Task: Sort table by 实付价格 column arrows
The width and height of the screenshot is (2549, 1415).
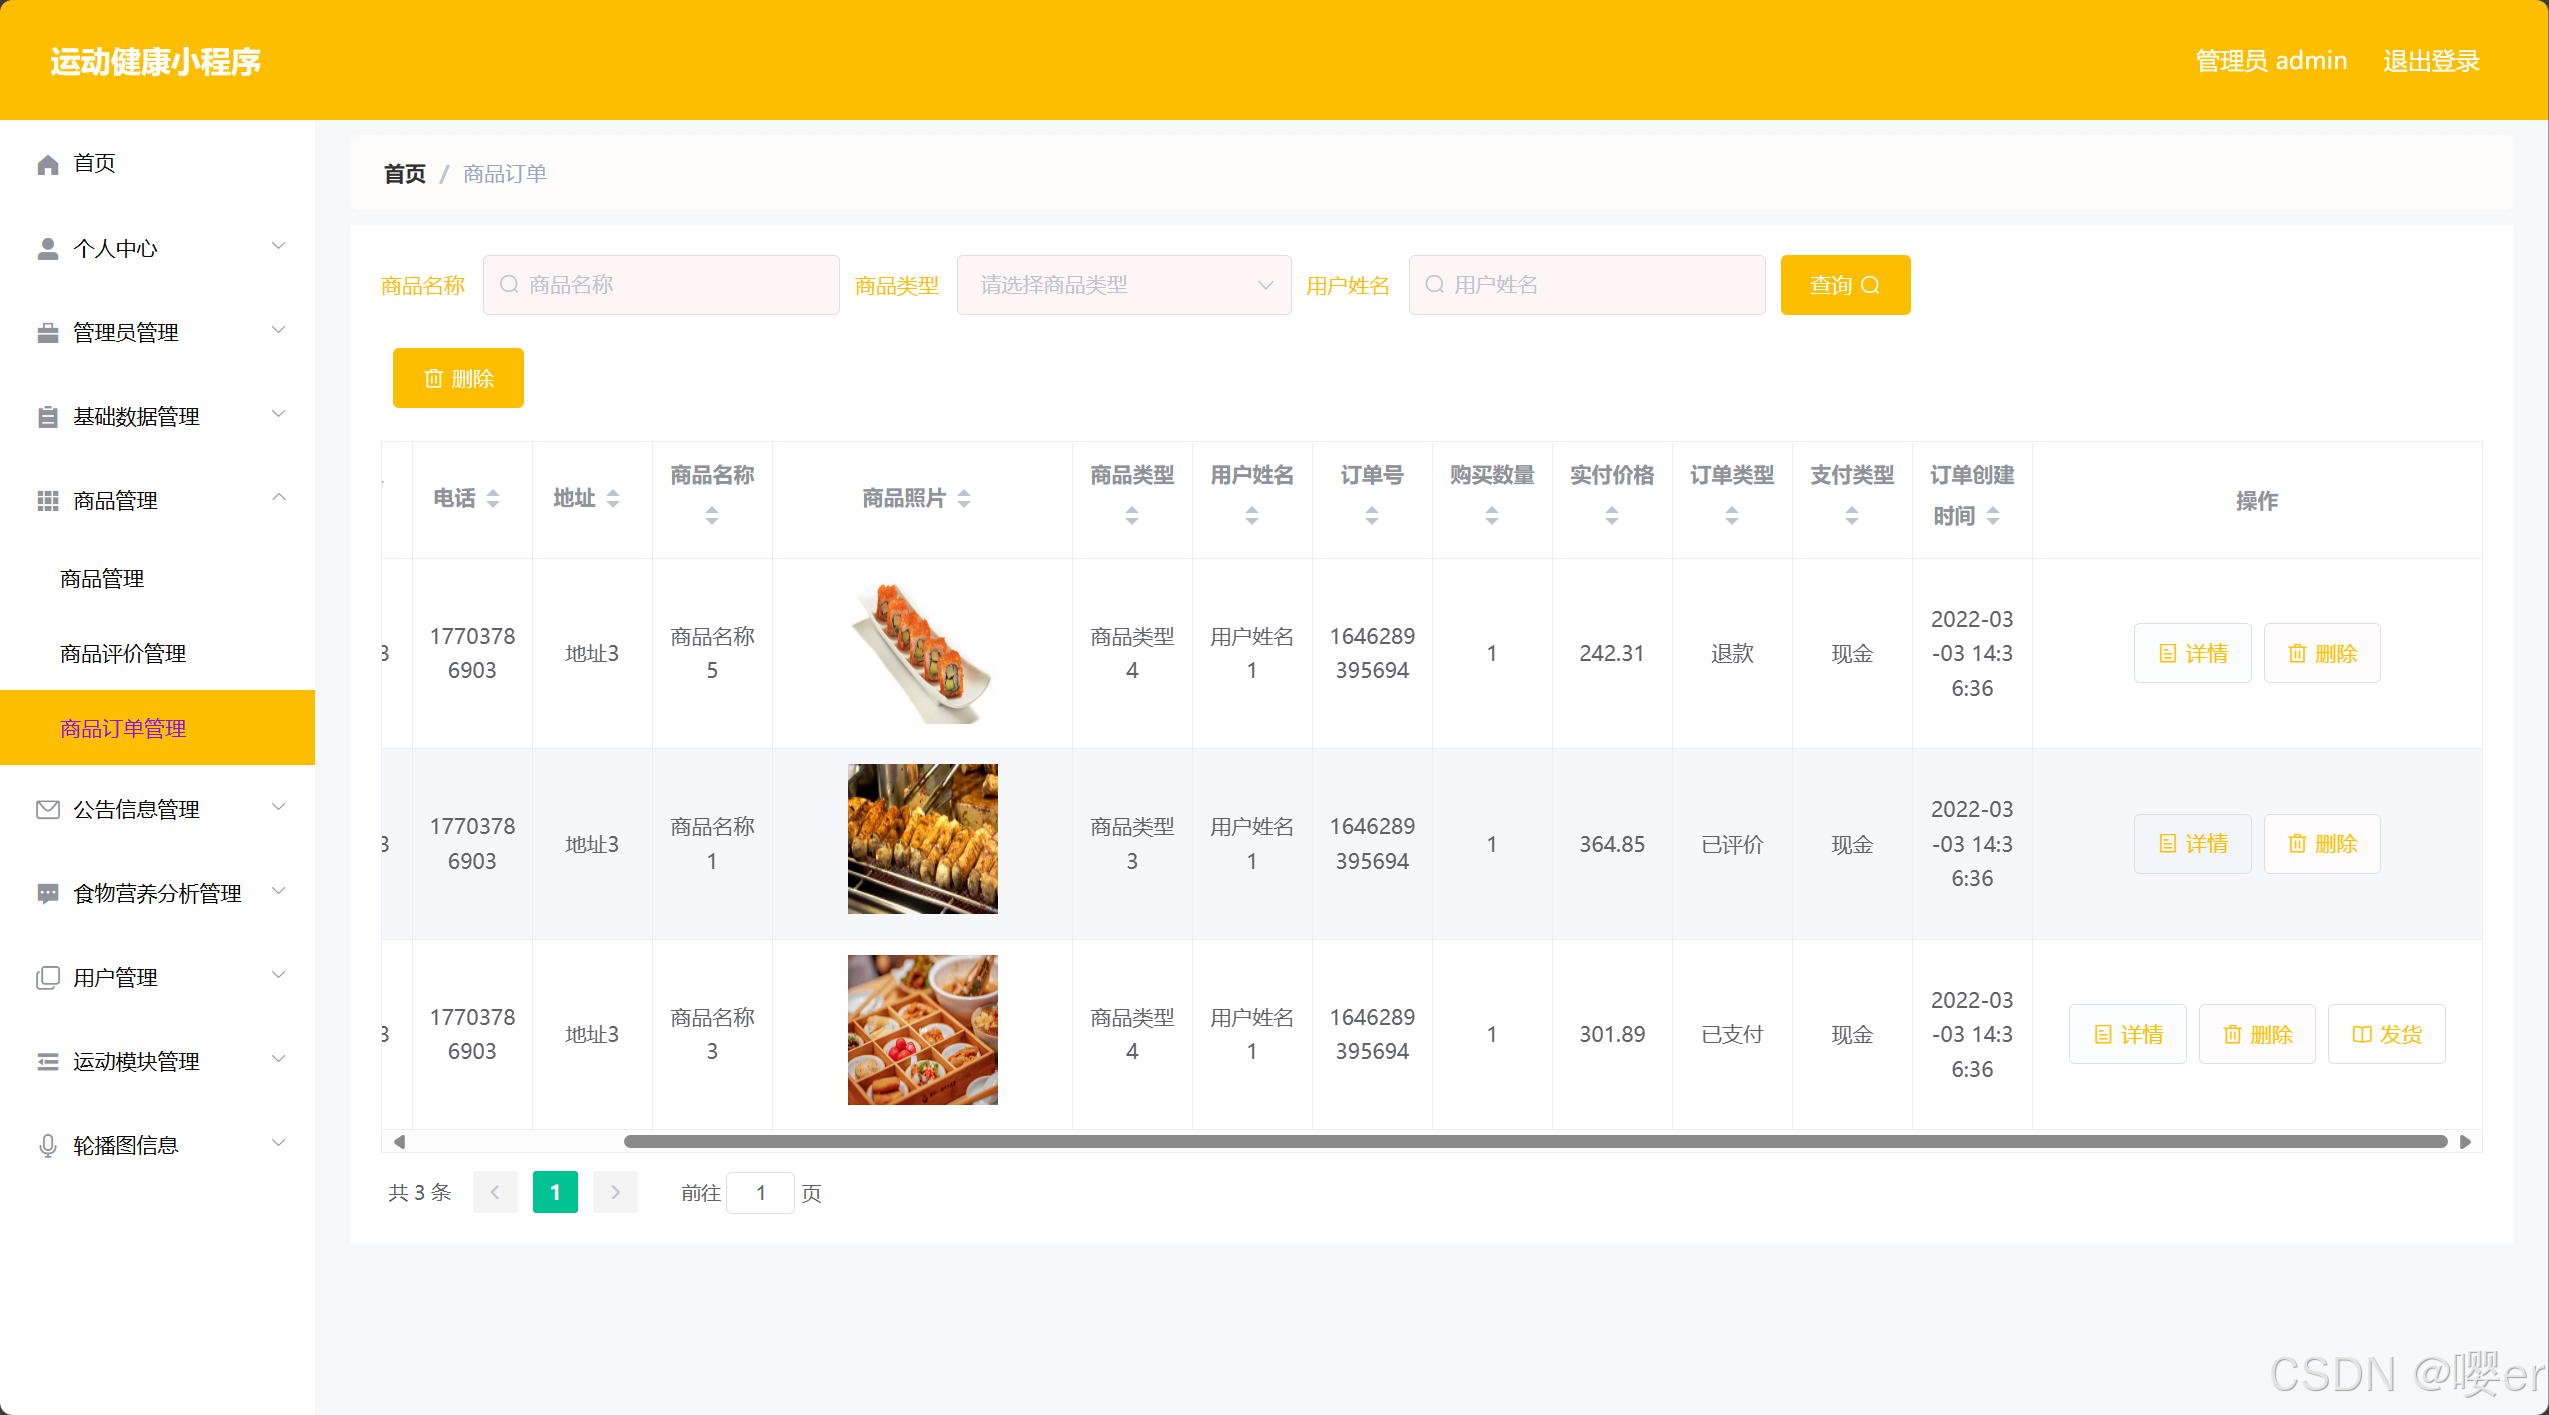Action: tap(1612, 516)
